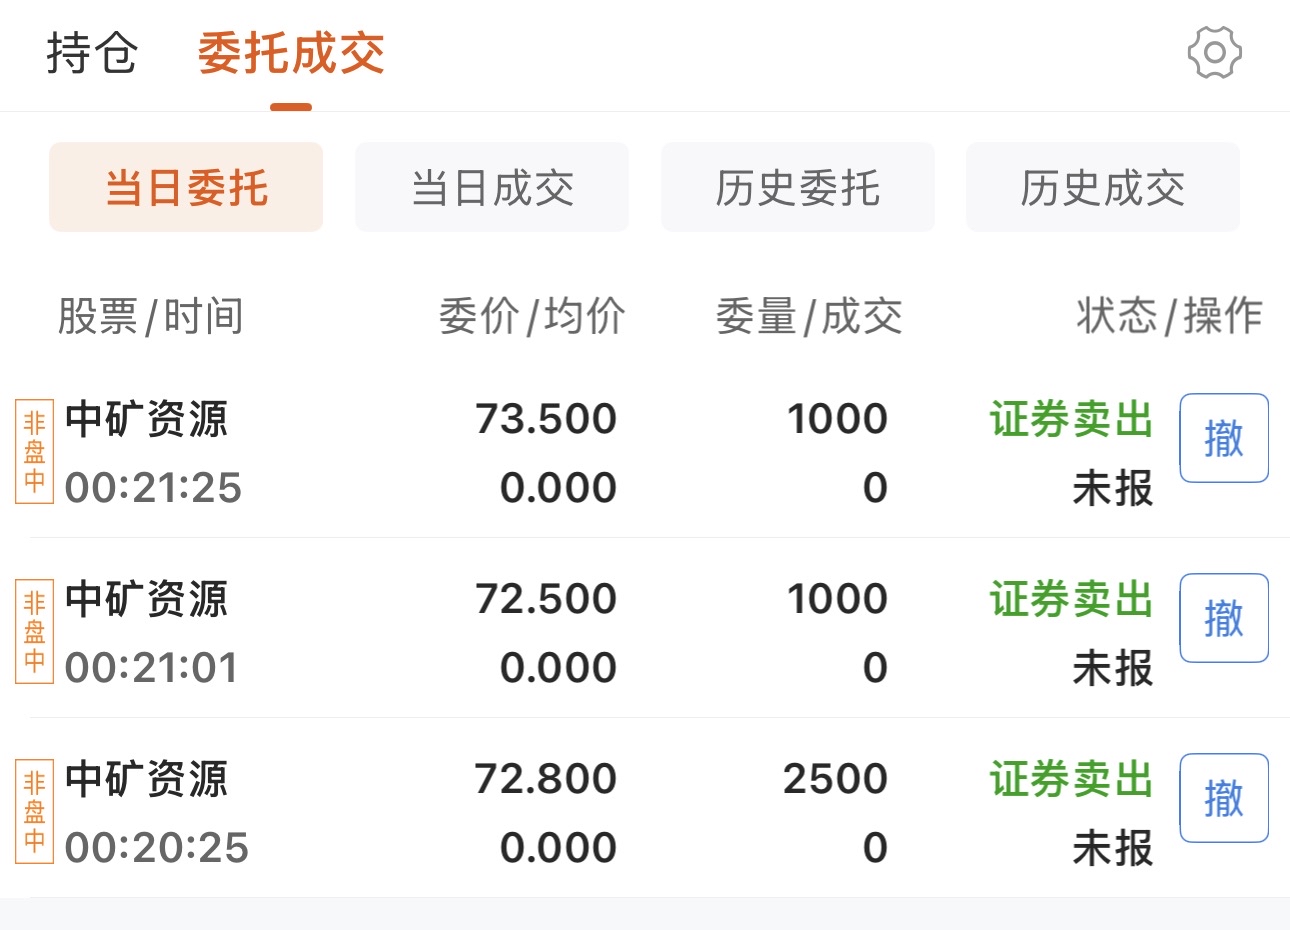Viewport: 1290px width, 930px height.
Task: Open settings via the gear icon
Action: coord(1214,53)
